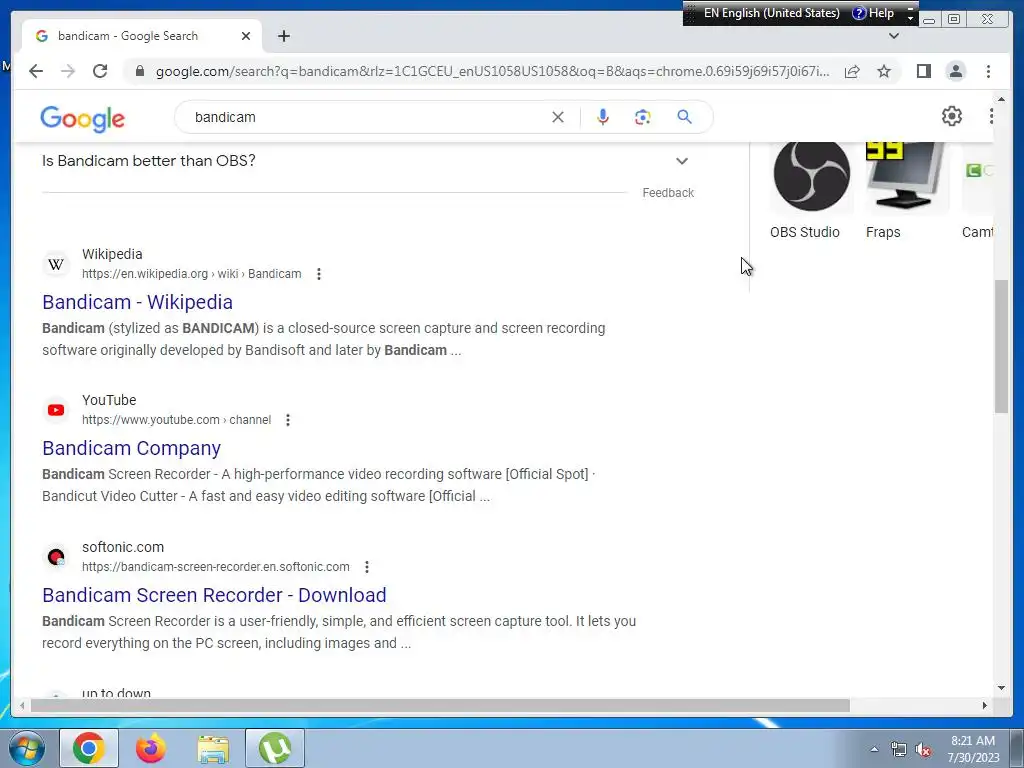This screenshot has height=768, width=1024.
Task: Open options menu for softonic result
Action: tap(367, 567)
